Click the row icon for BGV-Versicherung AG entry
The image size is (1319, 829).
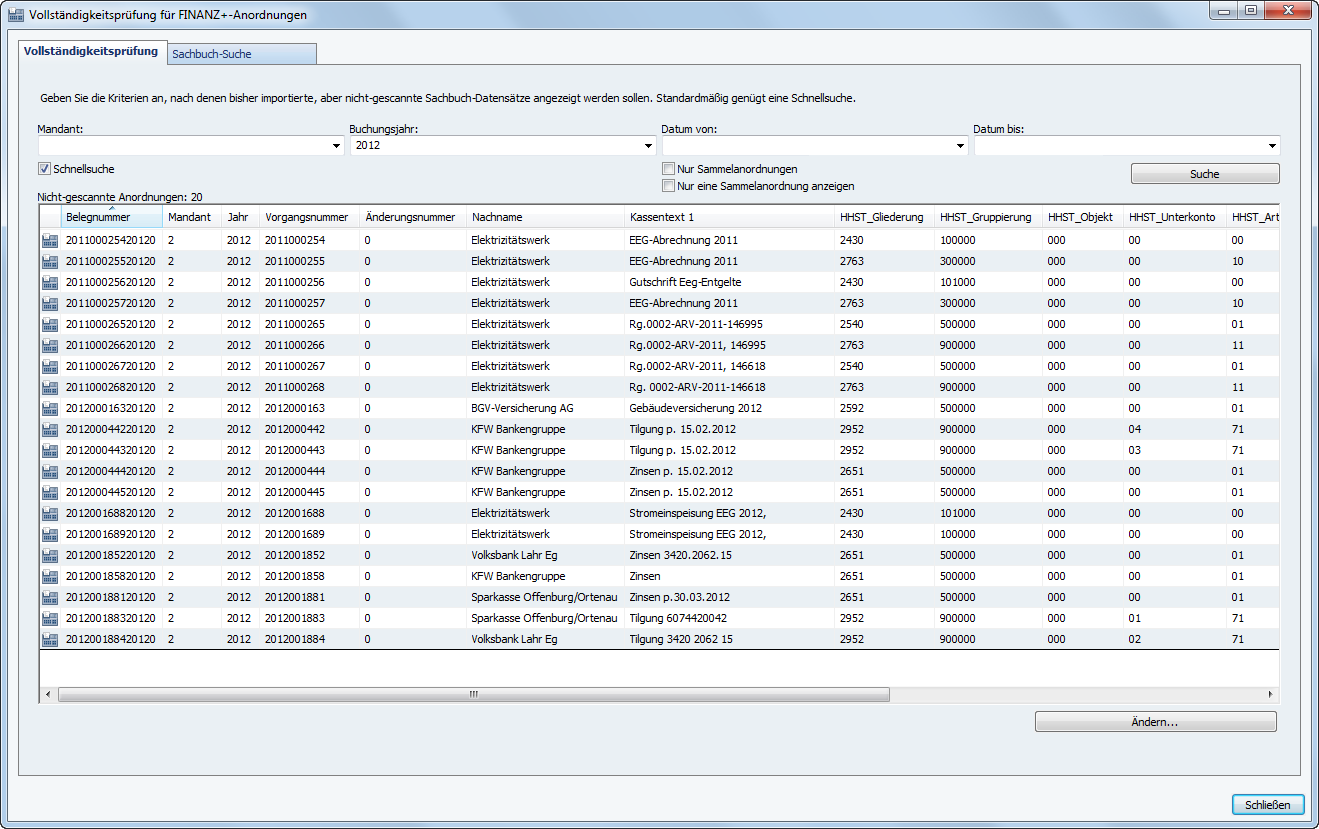(50, 408)
